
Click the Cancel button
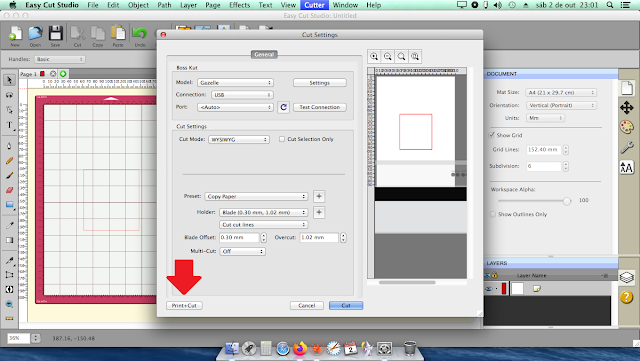pos(307,305)
